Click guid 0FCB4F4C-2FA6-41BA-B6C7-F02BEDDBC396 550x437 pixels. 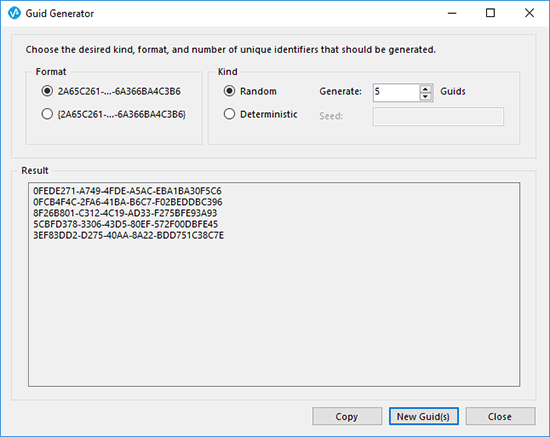tap(128, 202)
